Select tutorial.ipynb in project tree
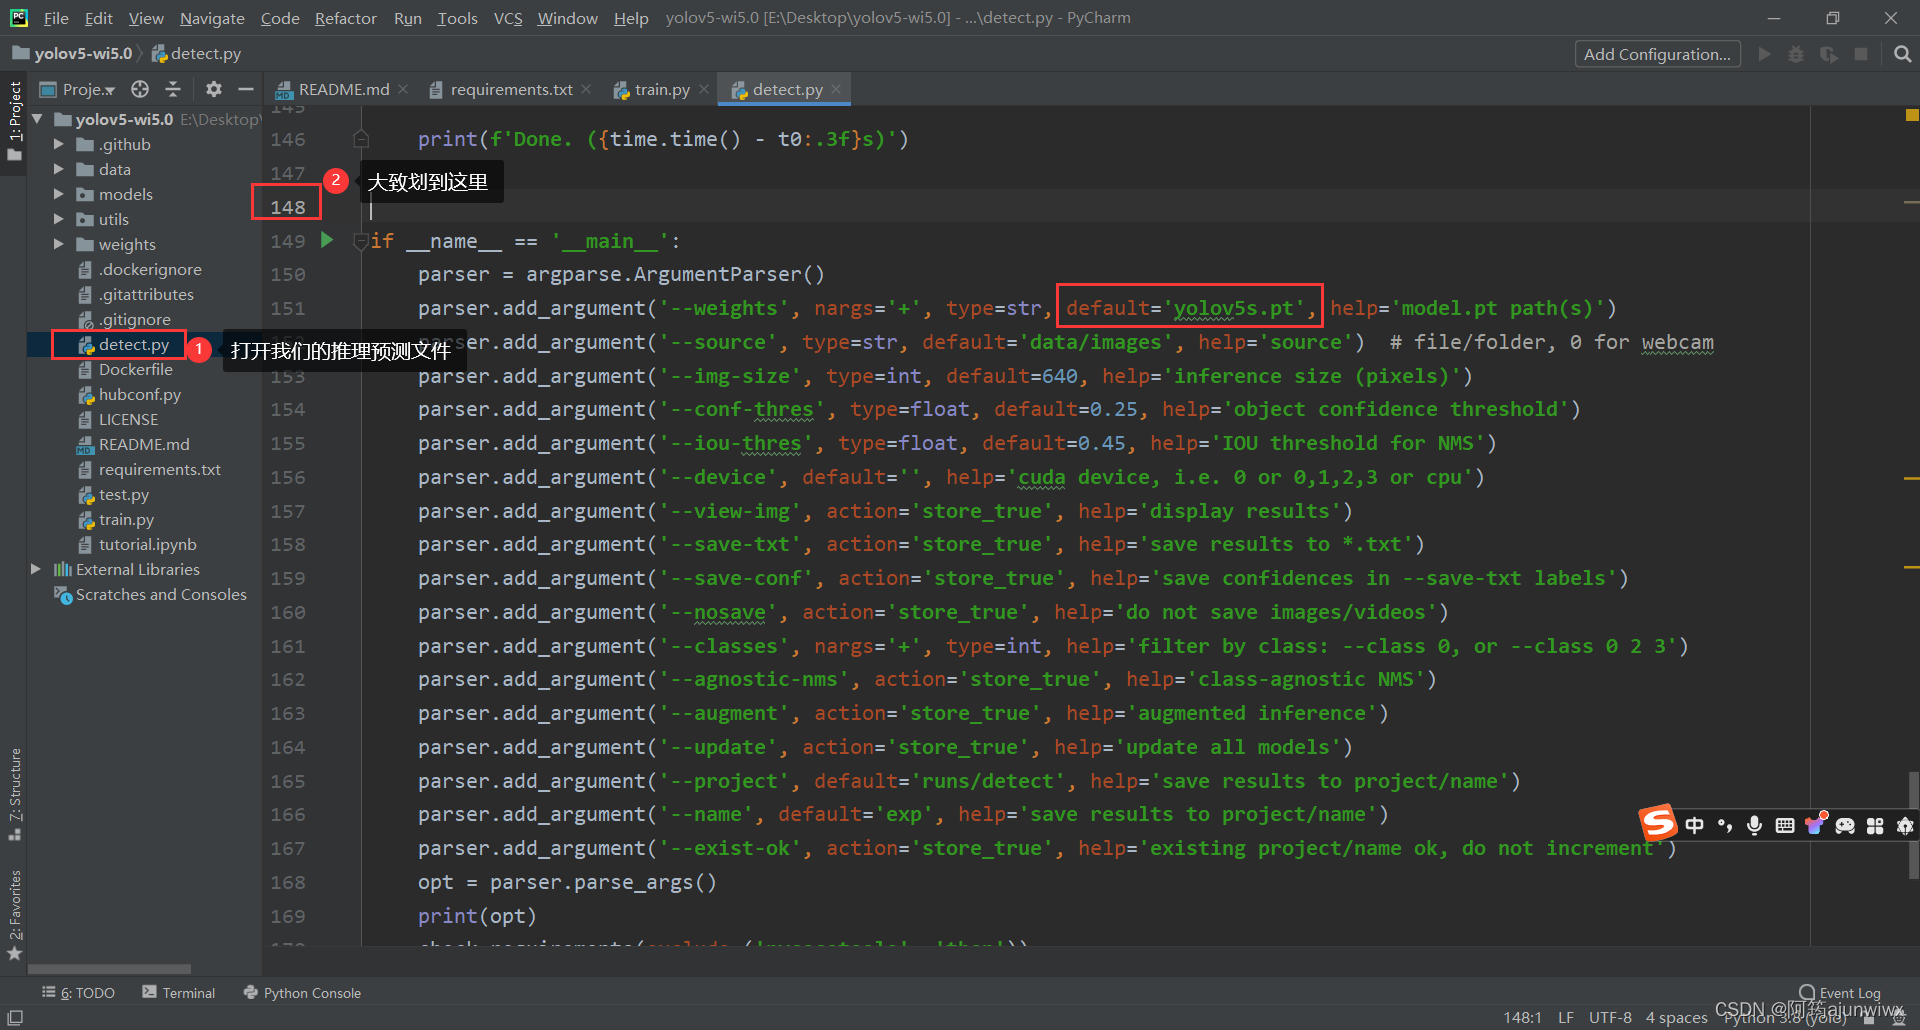Screen dimensions: 1920x1030 tap(147, 544)
